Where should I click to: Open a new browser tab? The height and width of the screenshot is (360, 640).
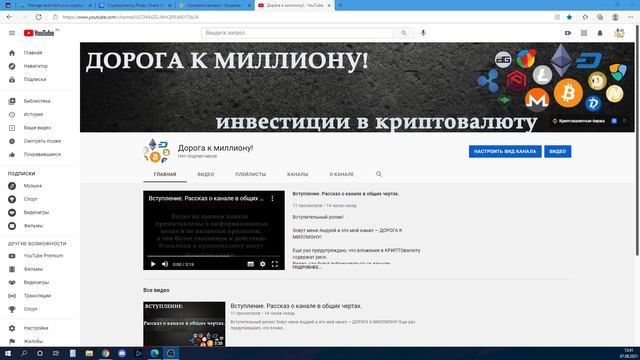[x=340, y=5]
